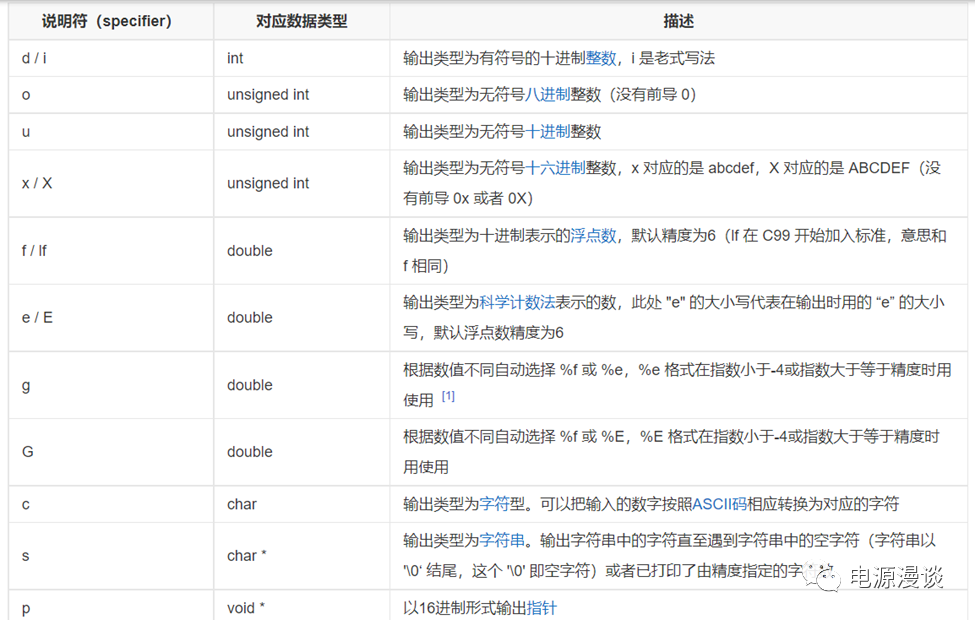Select the 'char *' data type cell
975x620 pixels.
tap(246, 556)
